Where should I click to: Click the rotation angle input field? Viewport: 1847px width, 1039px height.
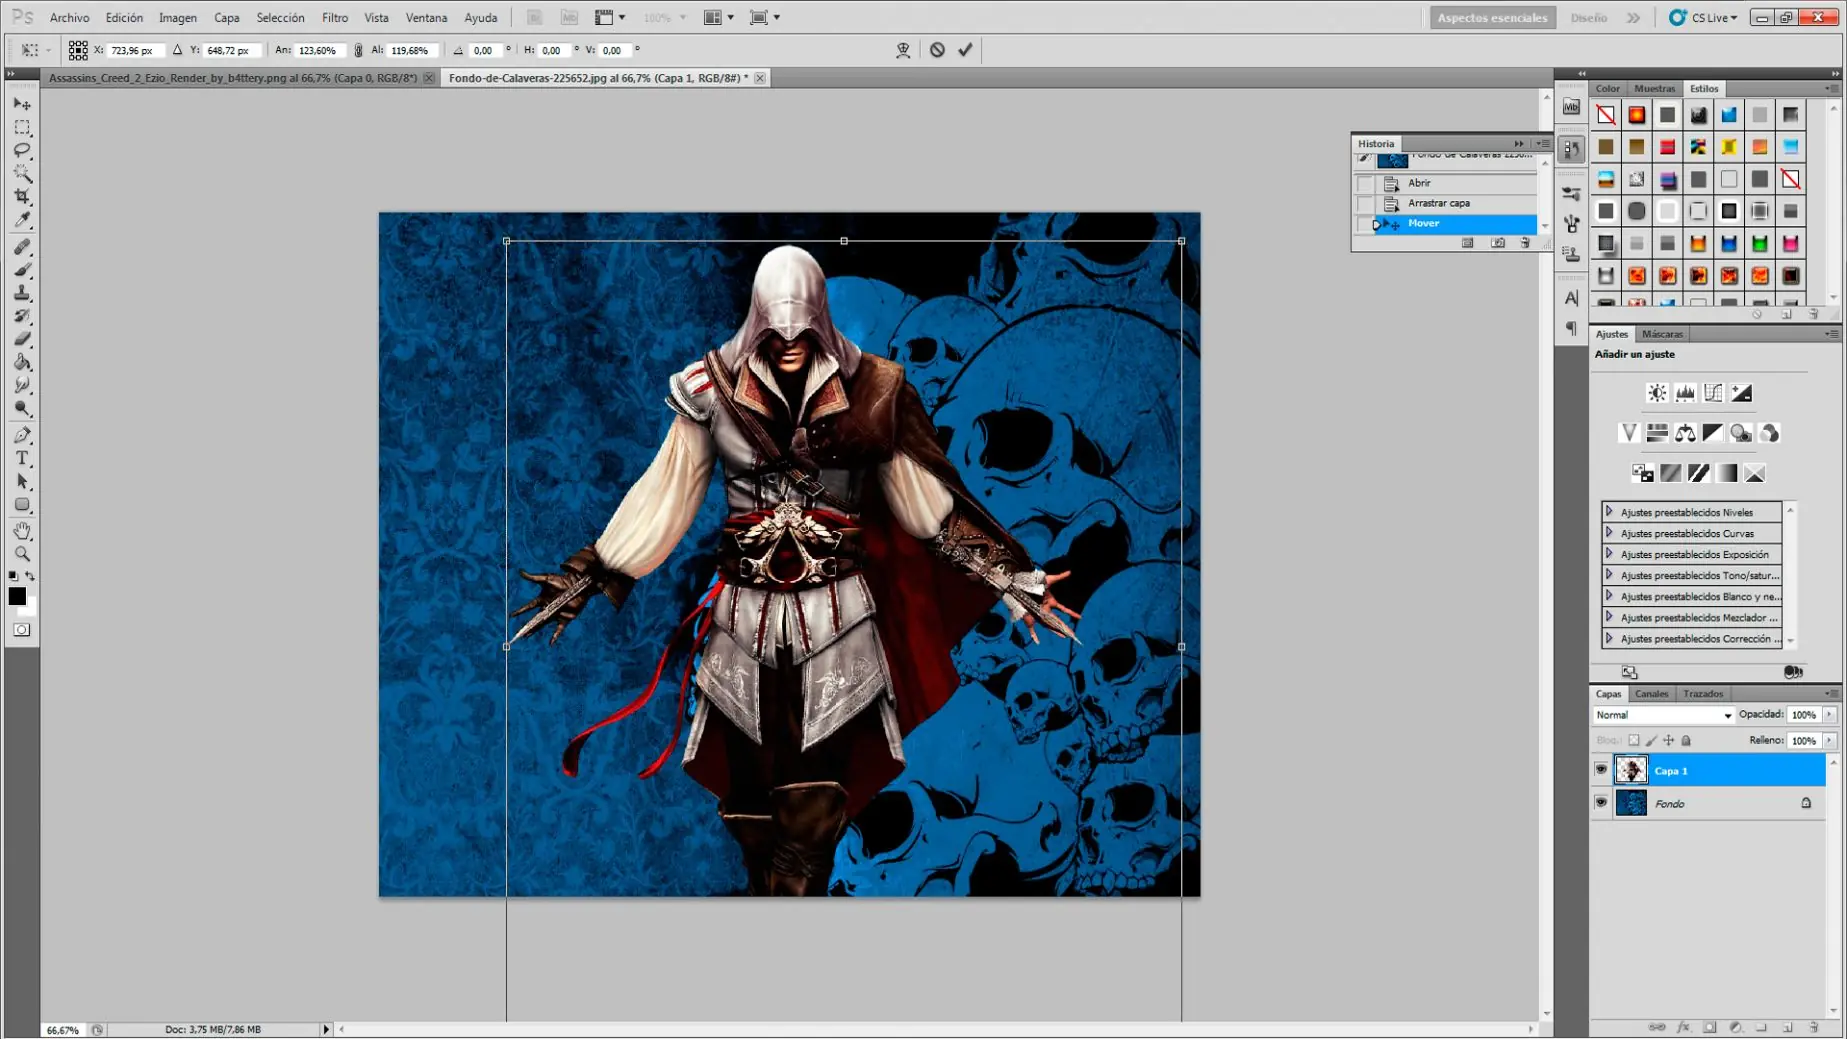[485, 50]
